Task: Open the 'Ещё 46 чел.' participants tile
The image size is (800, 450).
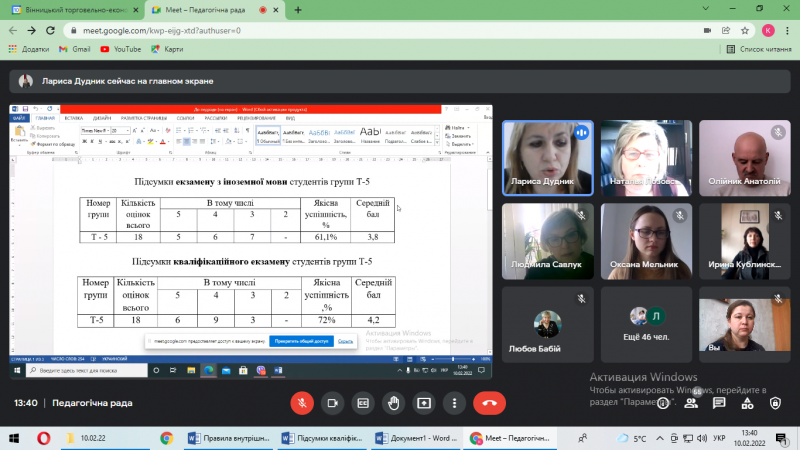Action: [646, 324]
